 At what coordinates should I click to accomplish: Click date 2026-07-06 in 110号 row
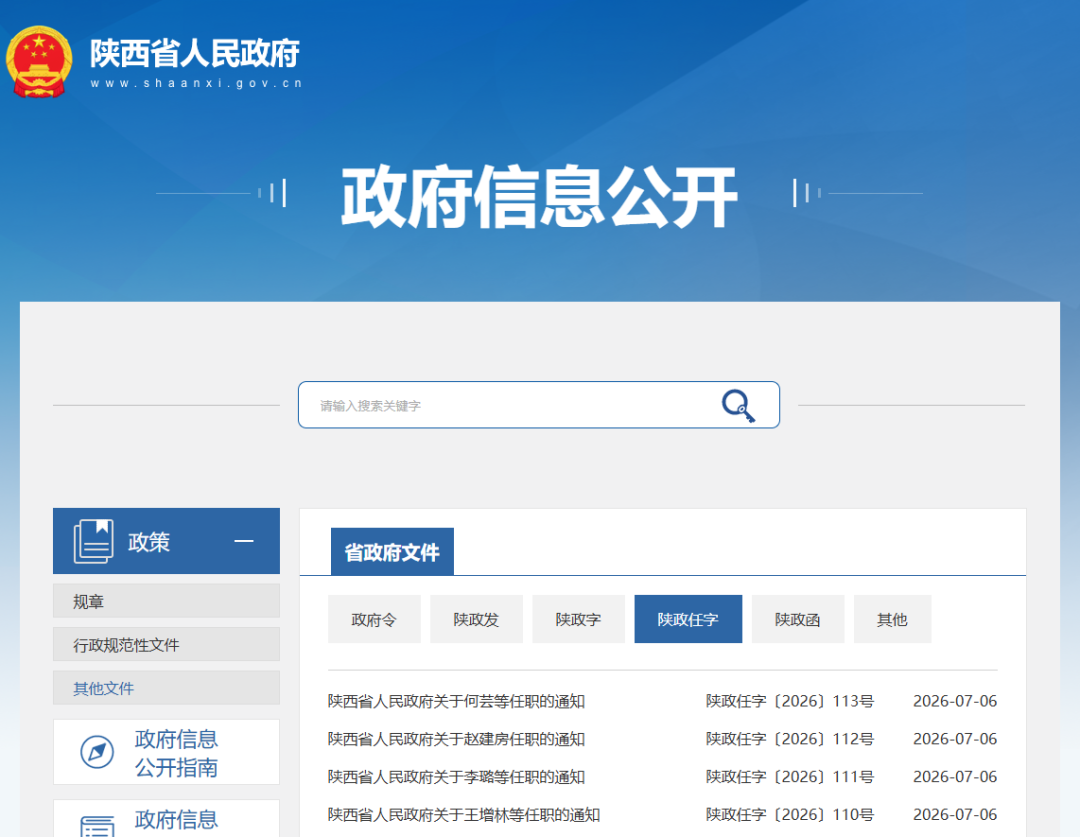[x=955, y=815]
